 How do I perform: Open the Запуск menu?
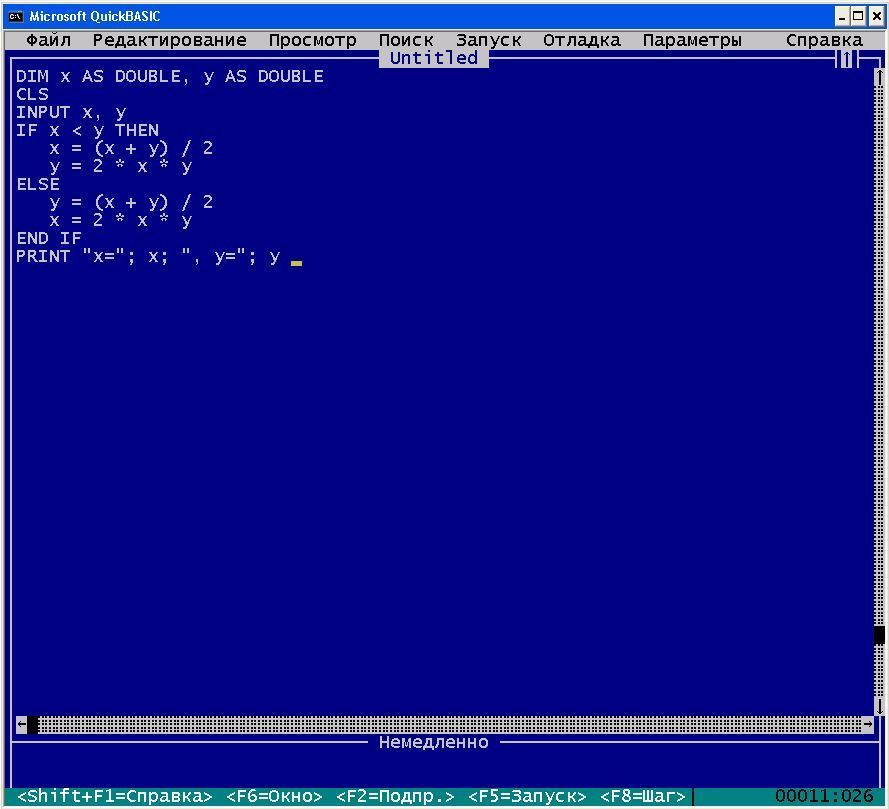489,40
